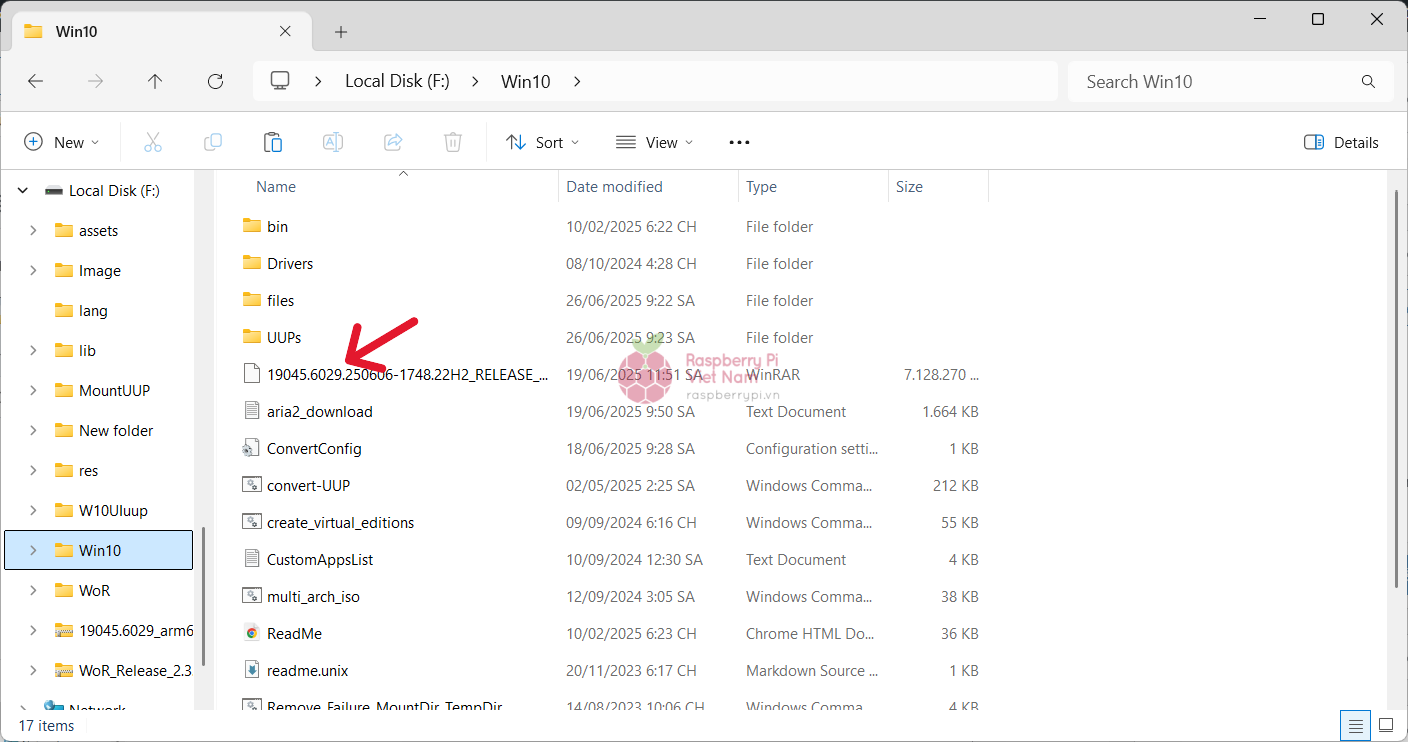Viewport: 1408px width, 742px height.
Task: Add a new tab with plus icon
Action: (341, 32)
